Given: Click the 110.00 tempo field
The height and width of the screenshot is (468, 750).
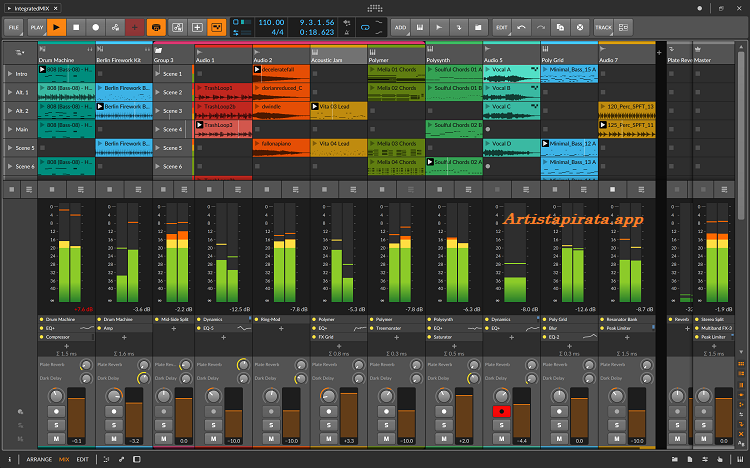Looking at the screenshot, I should click(x=271, y=21).
